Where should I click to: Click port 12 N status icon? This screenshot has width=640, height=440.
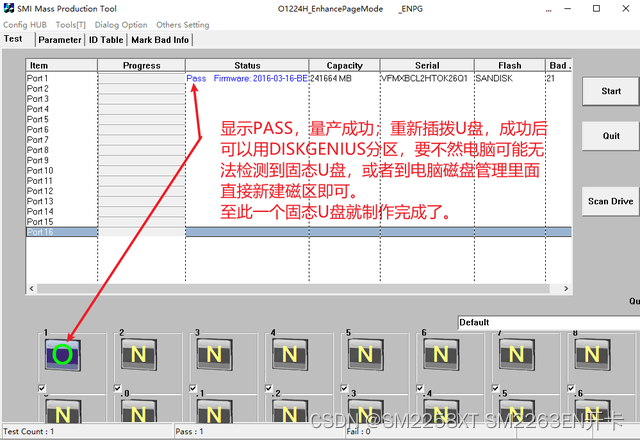click(290, 411)
